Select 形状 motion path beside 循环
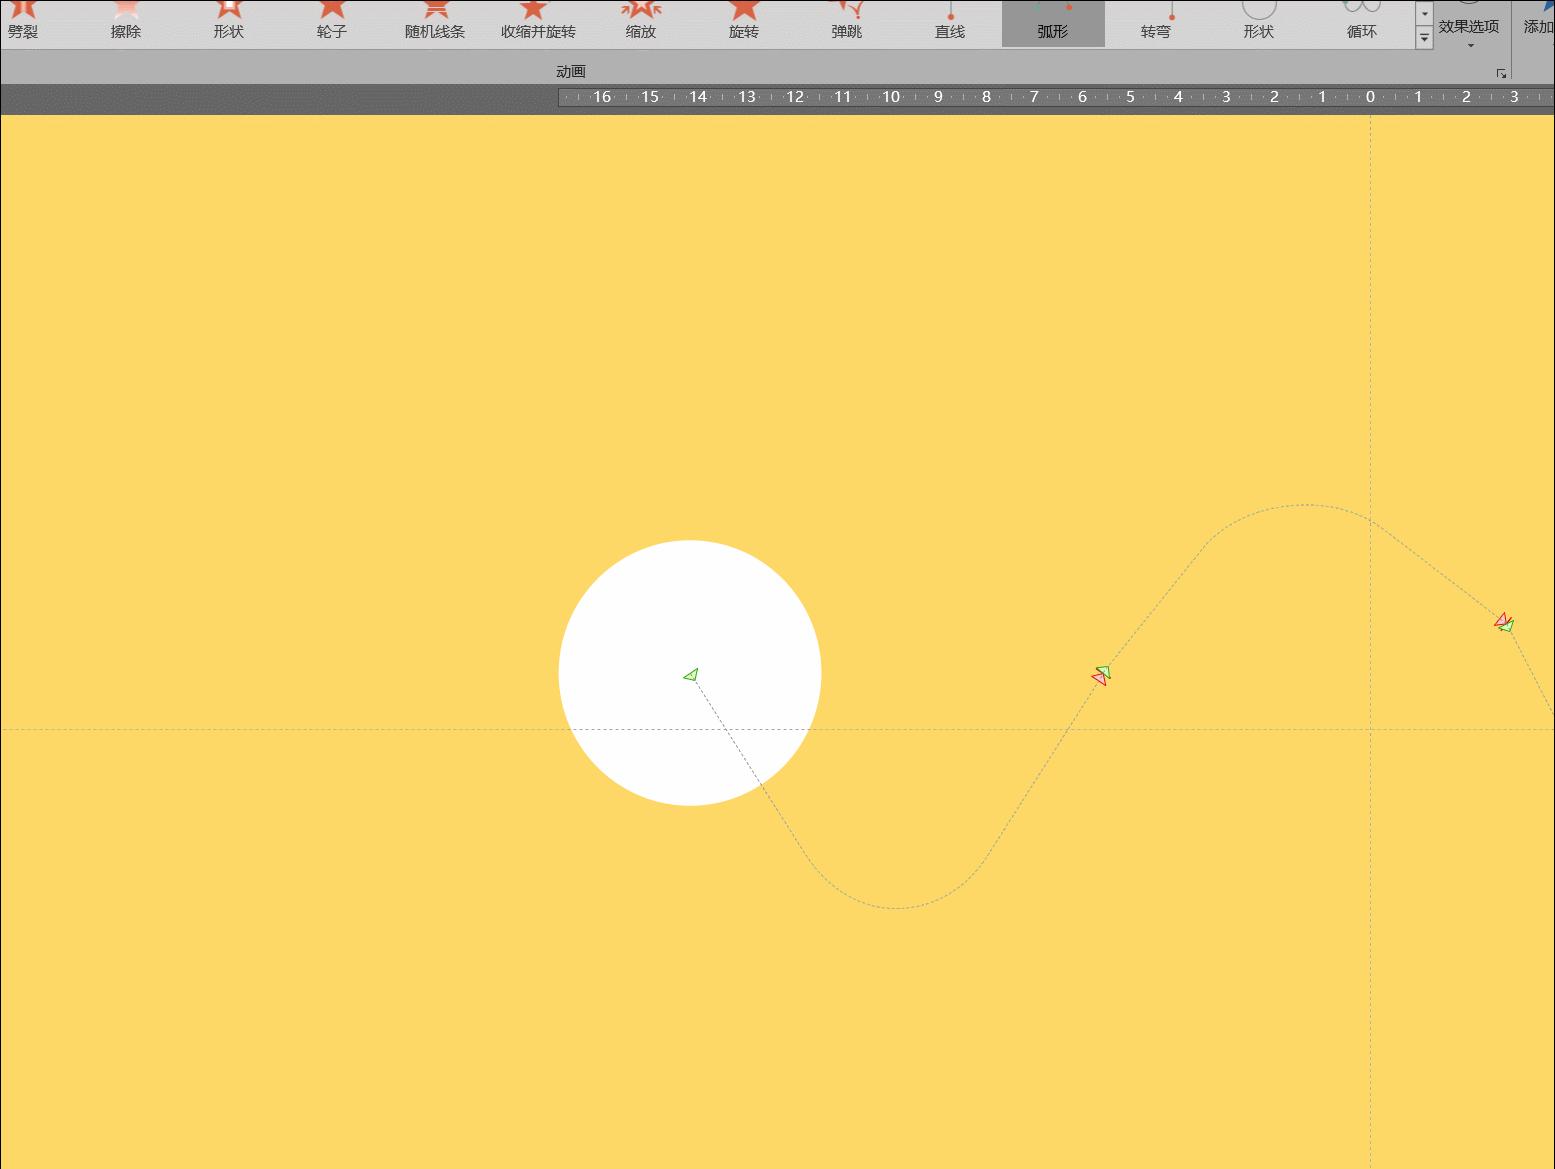The width and height of the screenshot is (1555, 1169). pyautogui.click(x=1259, y=22)
